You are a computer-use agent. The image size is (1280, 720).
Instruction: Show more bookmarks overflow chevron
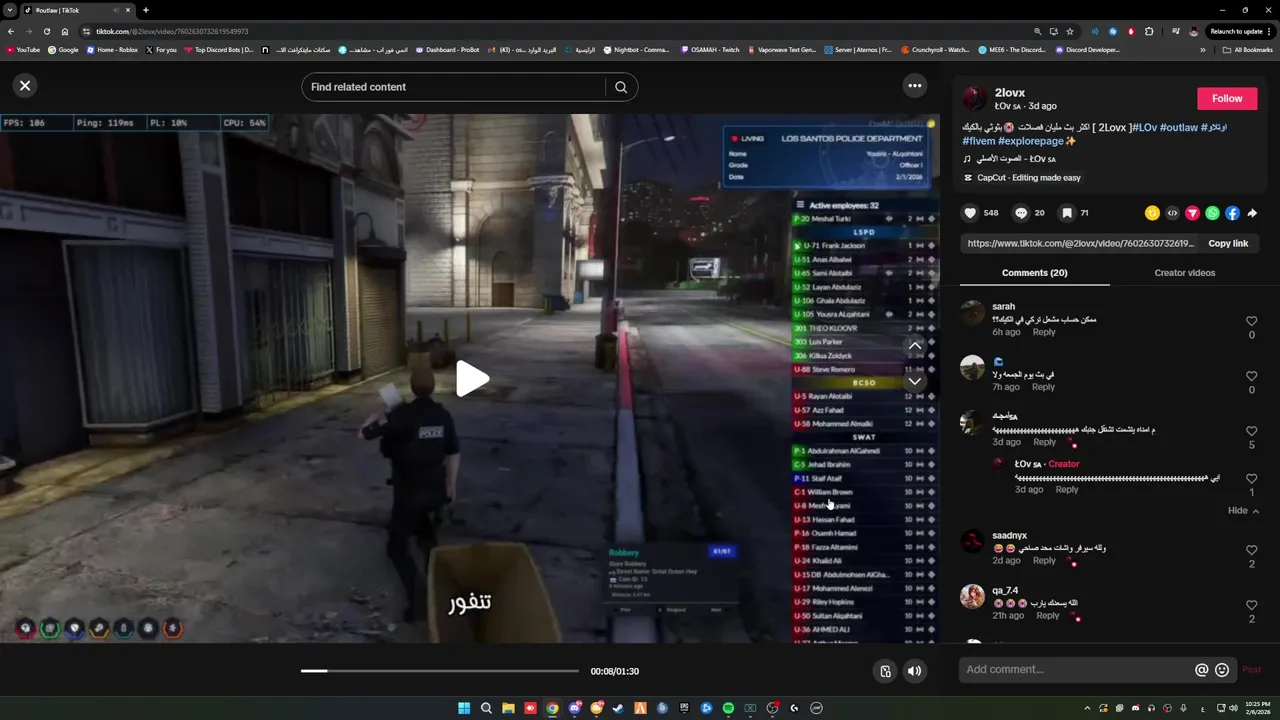(x=1203, y=49)
